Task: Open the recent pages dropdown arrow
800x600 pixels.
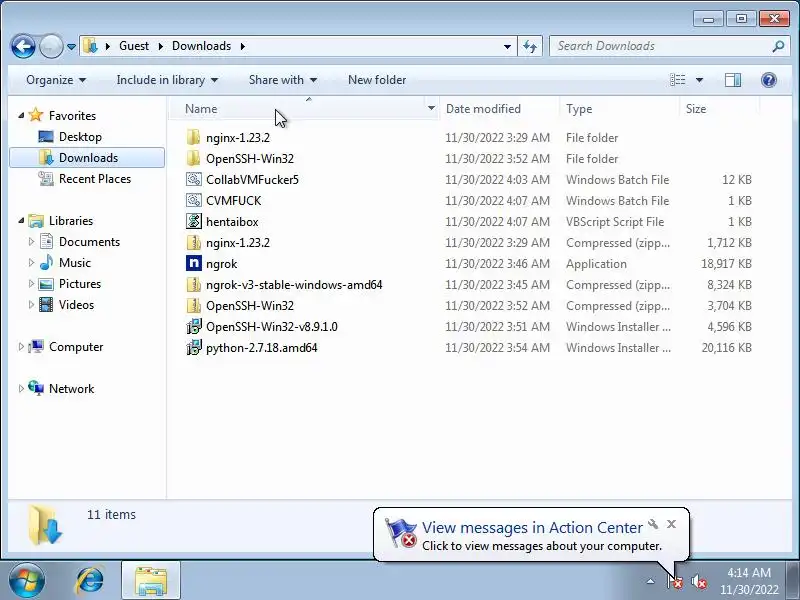Action: 71,47
